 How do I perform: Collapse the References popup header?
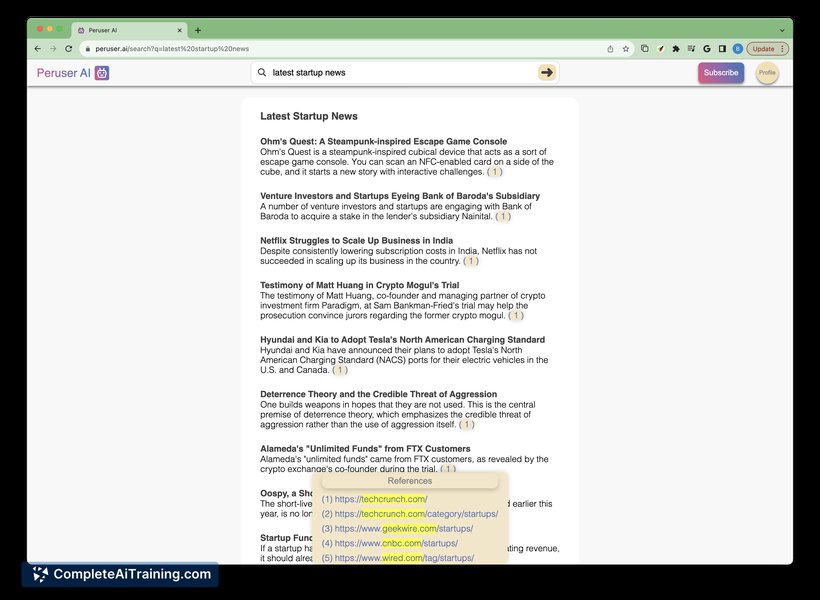point(410,481)
